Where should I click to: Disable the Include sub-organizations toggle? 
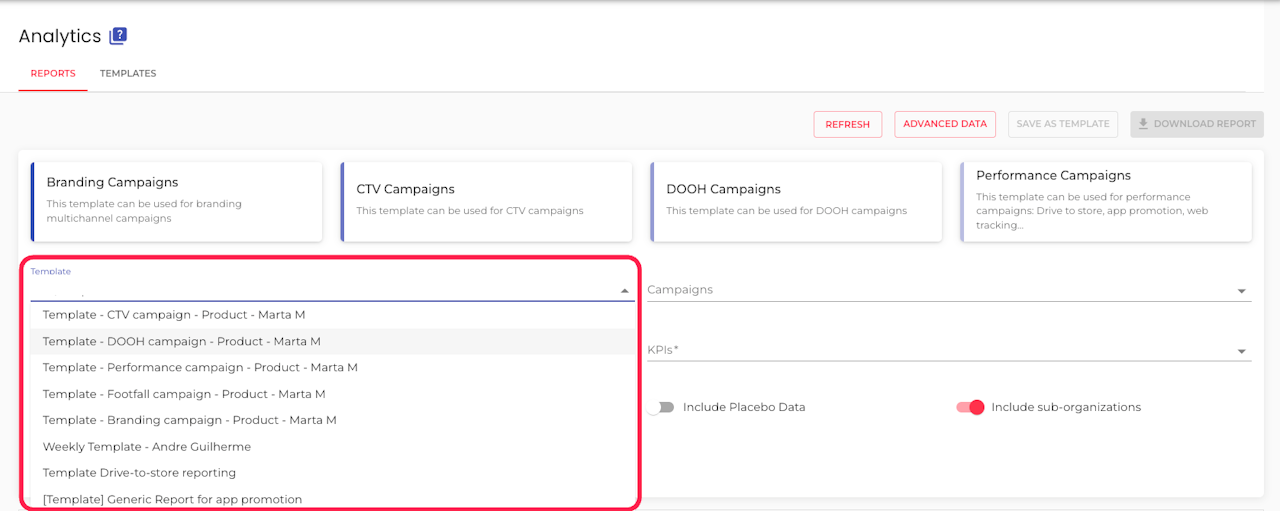970,407
